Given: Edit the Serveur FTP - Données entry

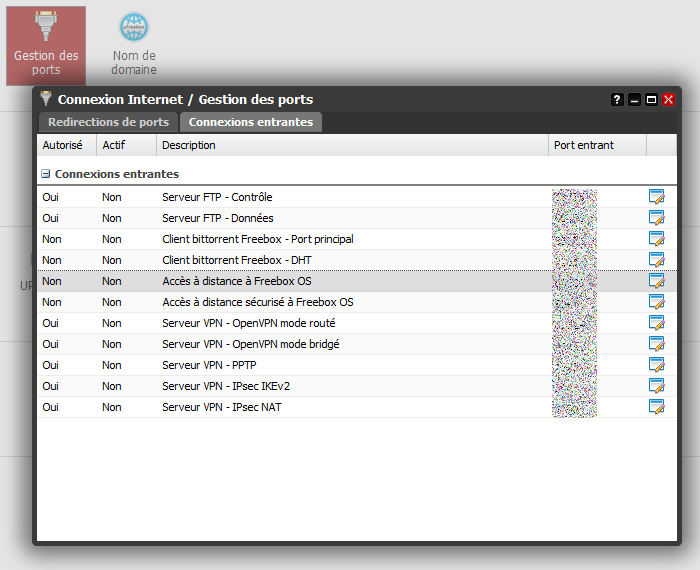Looking at the screenshot, I should click(657, 218).
